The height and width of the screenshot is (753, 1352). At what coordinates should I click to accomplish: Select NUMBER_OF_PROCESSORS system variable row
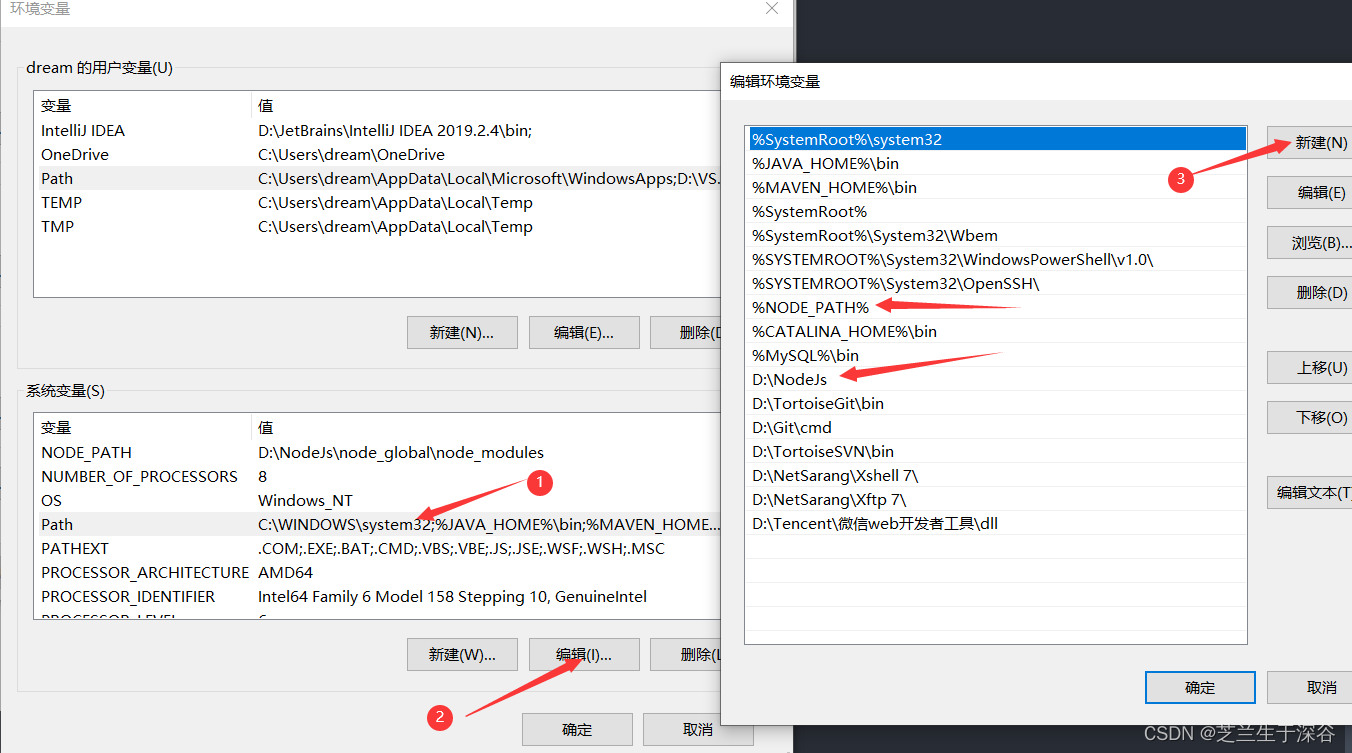coord(377,476)
